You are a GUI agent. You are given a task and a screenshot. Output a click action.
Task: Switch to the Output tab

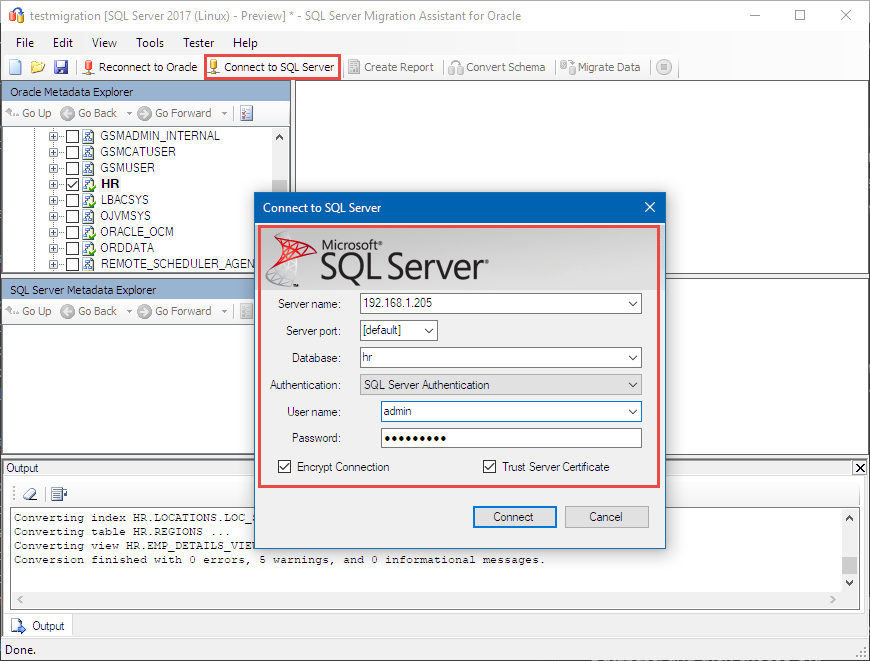tap(38, 624)
